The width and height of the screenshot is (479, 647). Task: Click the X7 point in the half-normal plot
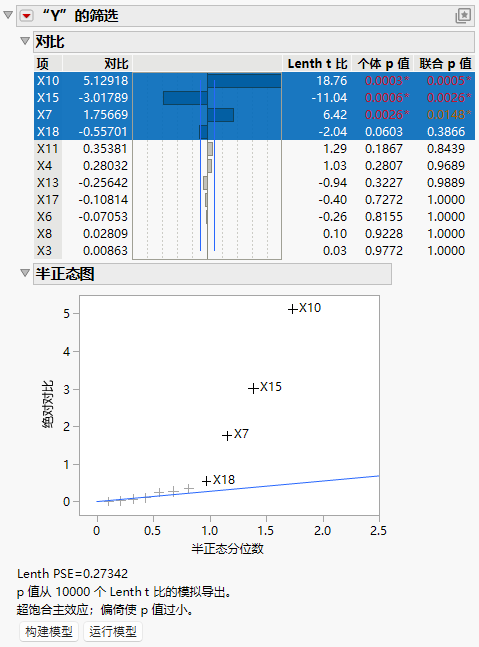[x=227, y=436]
